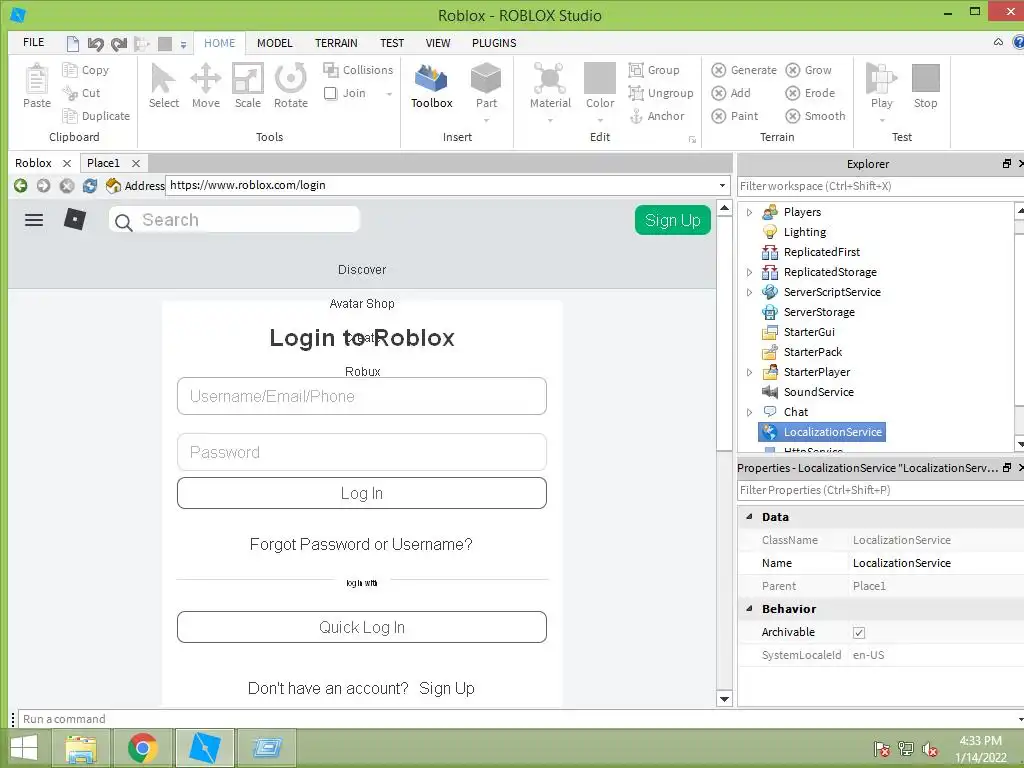This screenshot has height=768, width=1024.
Task: Open the hamburger menu on Roblox page
Action: 34,220
